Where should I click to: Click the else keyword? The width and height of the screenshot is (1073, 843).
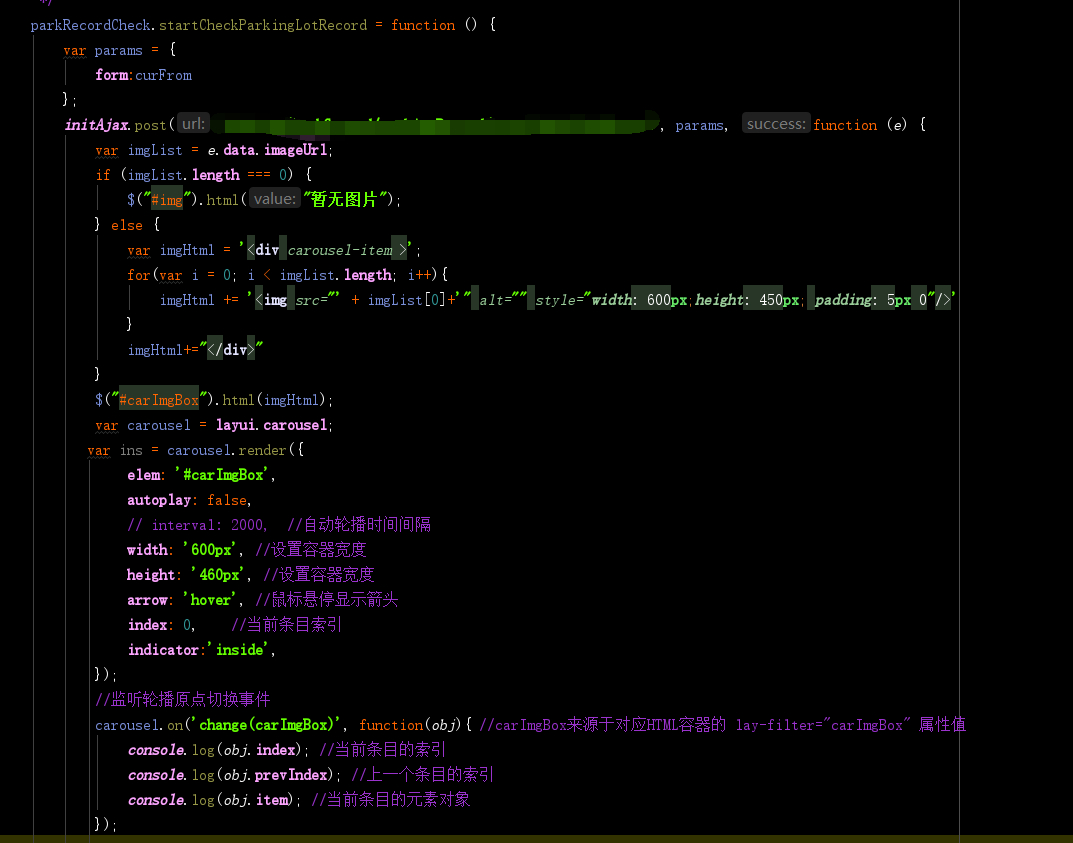[127, 225]
